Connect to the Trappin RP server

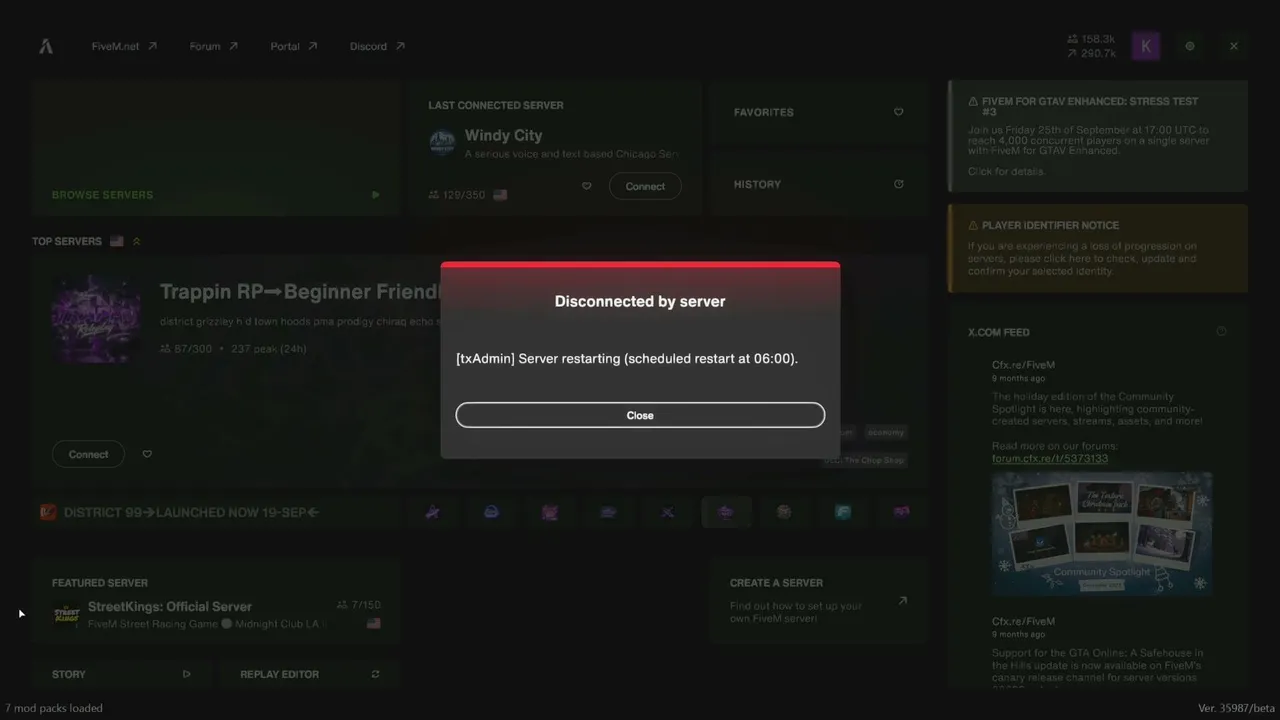(88, 454)
